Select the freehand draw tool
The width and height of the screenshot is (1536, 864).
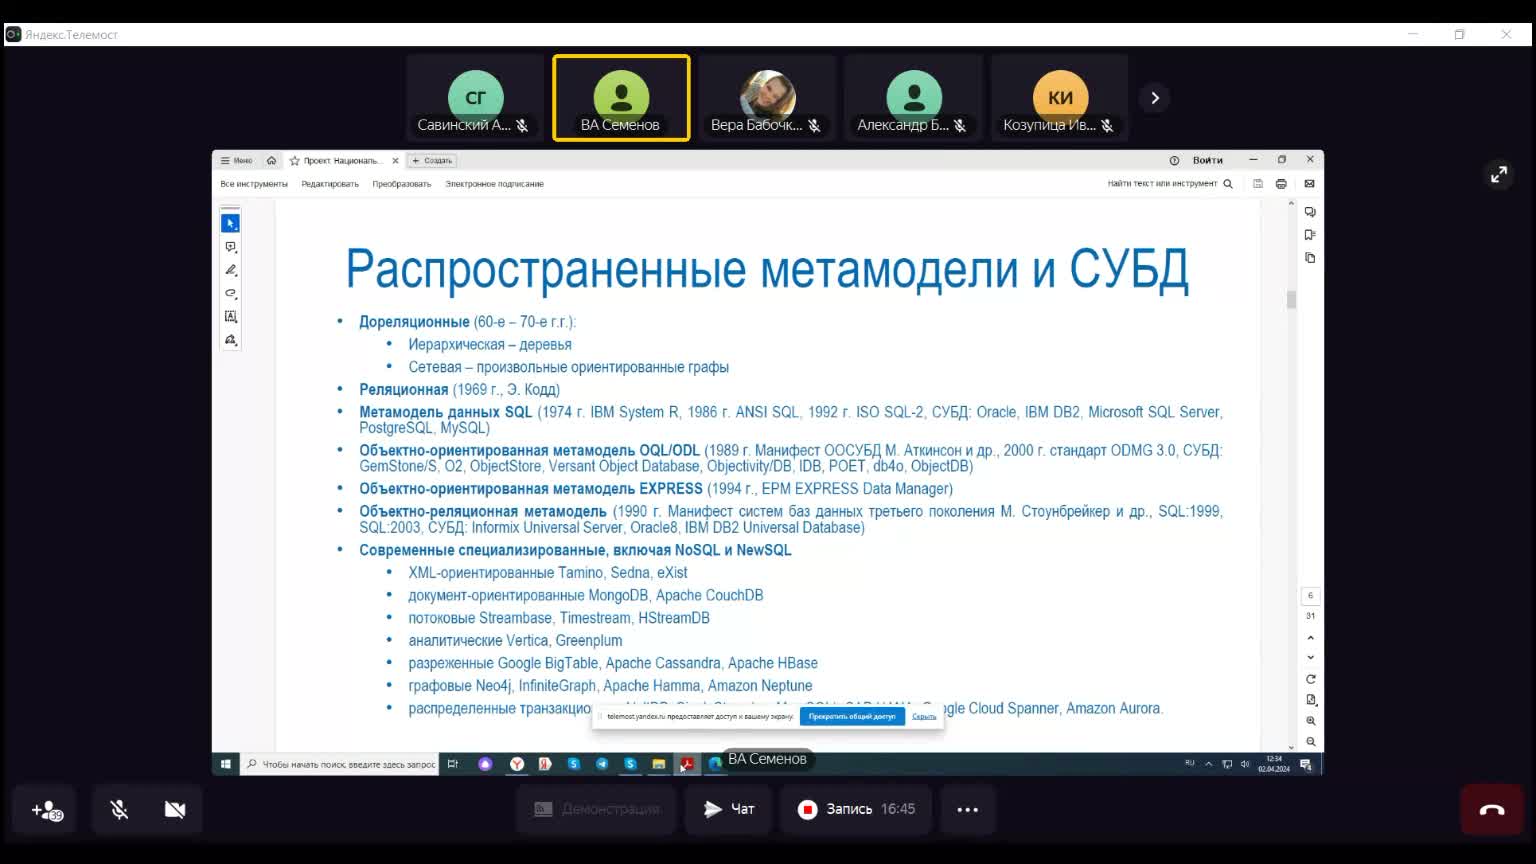[230, 294]
